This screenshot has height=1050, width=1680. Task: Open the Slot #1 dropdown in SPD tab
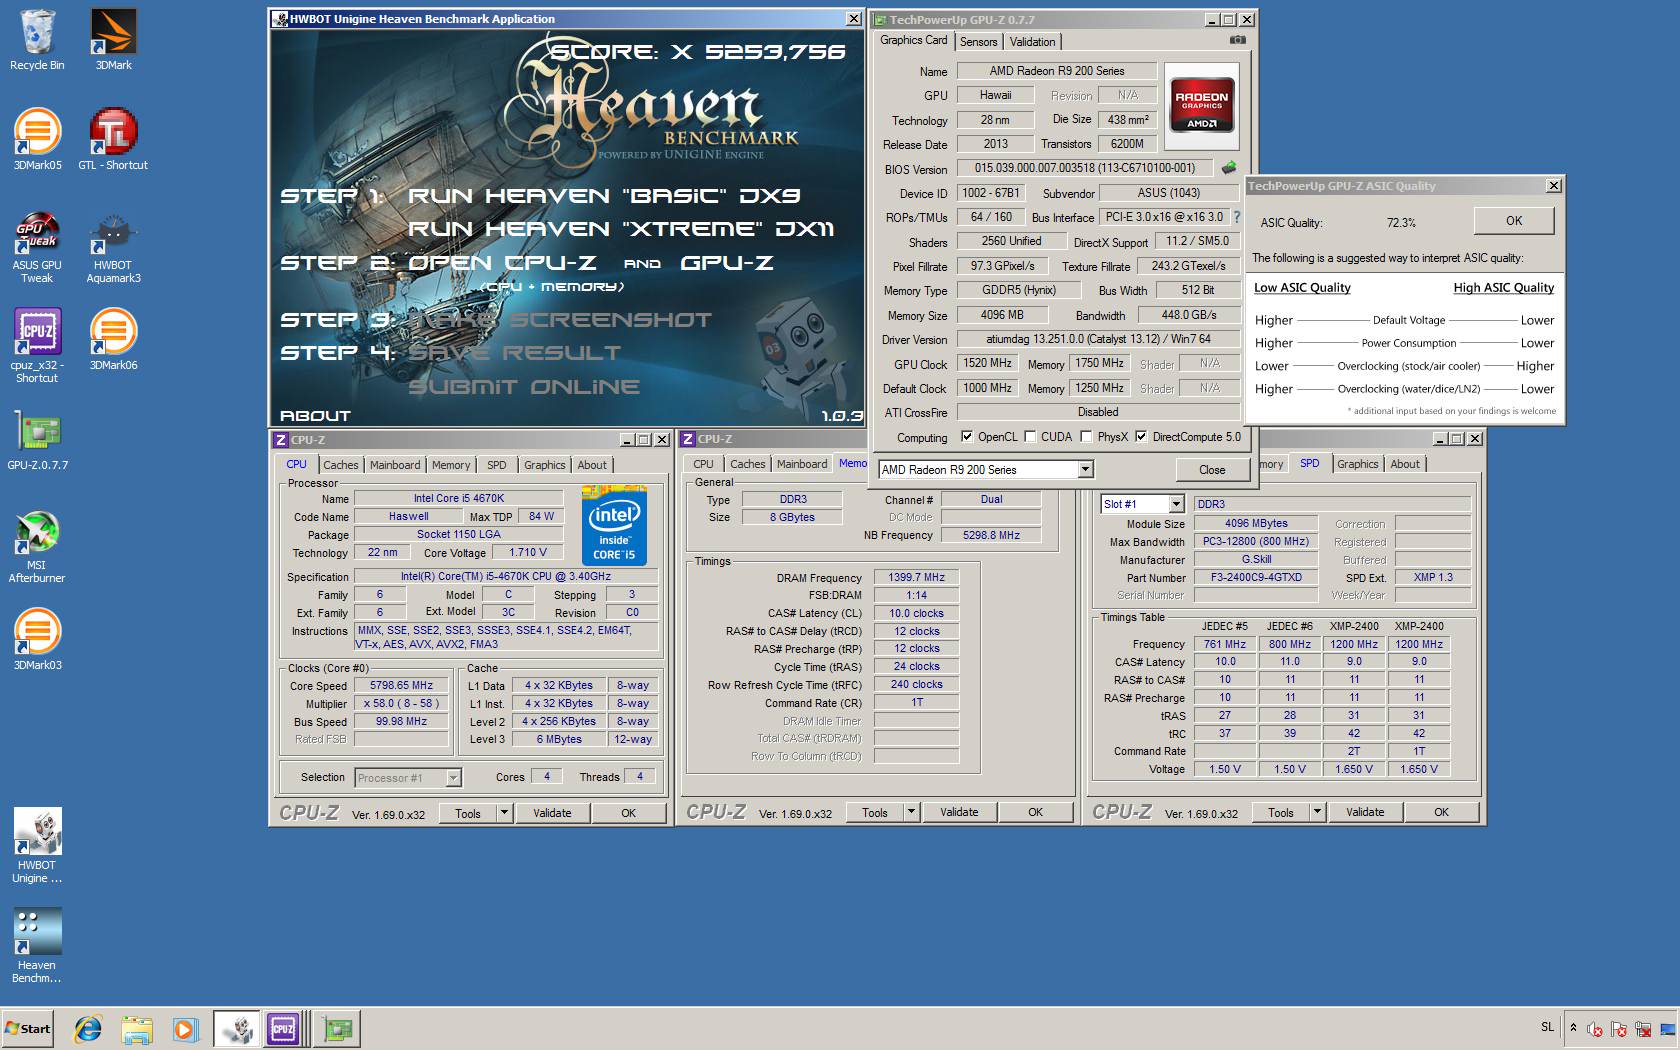pyautogui.click(x=1176, y=504)
